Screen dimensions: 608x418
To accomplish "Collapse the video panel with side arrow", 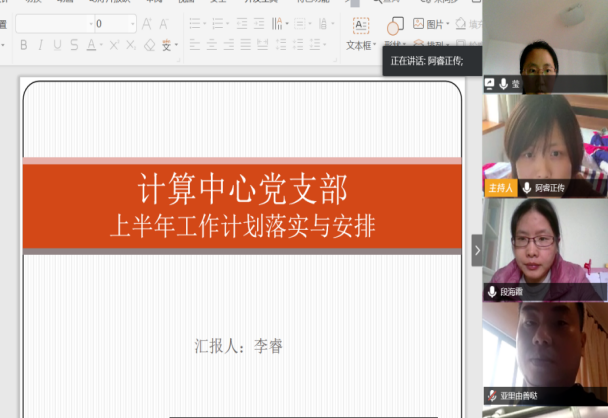I will (x=477, y=250).
